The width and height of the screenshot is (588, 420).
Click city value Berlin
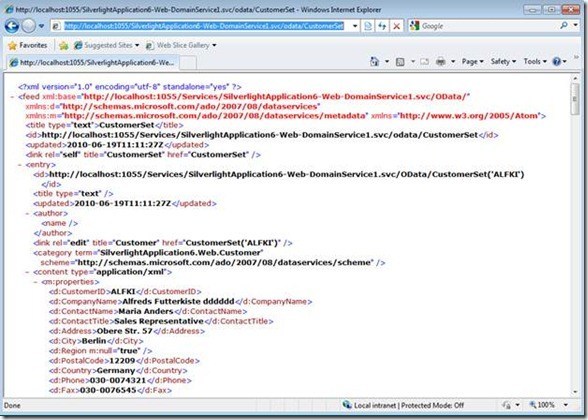(x=94, y=341)
